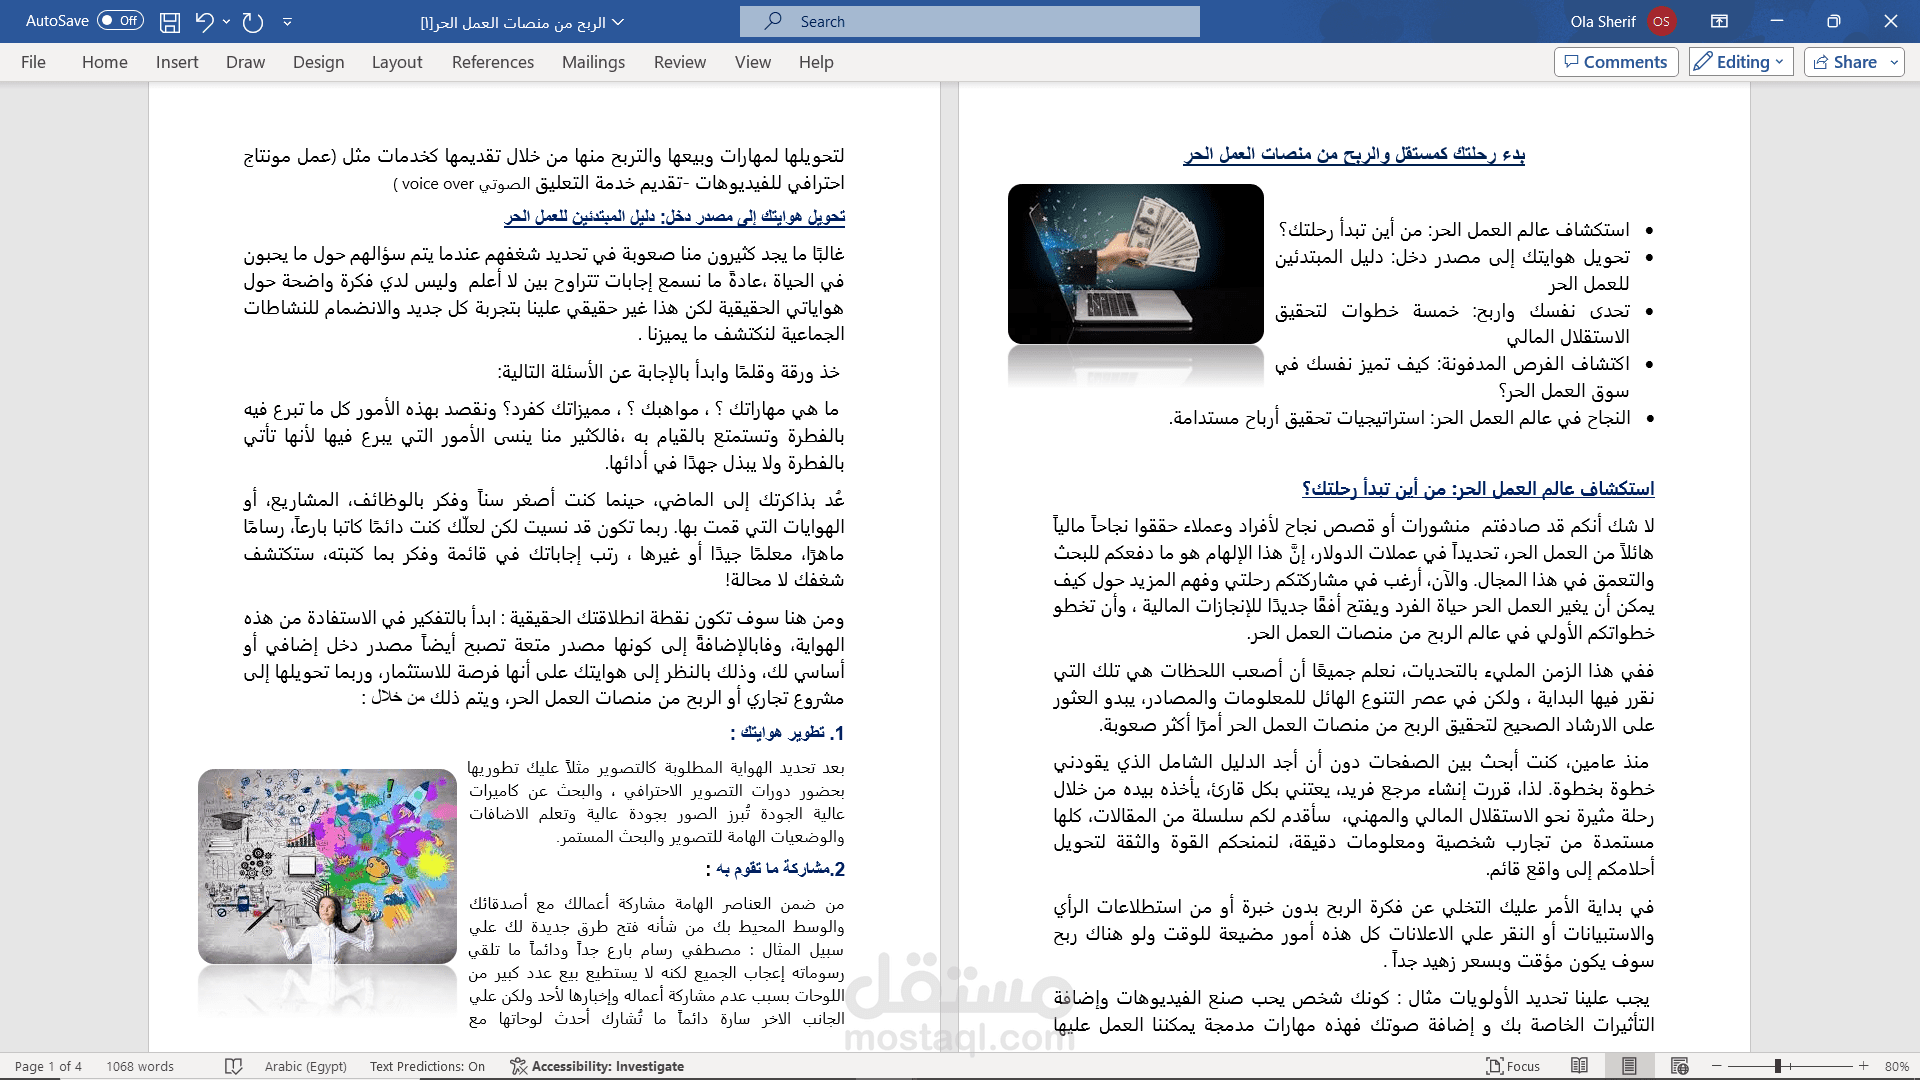The image size is (1920, 1080).
Task: Select Print Layout view button
Action: [1629, 1066]
